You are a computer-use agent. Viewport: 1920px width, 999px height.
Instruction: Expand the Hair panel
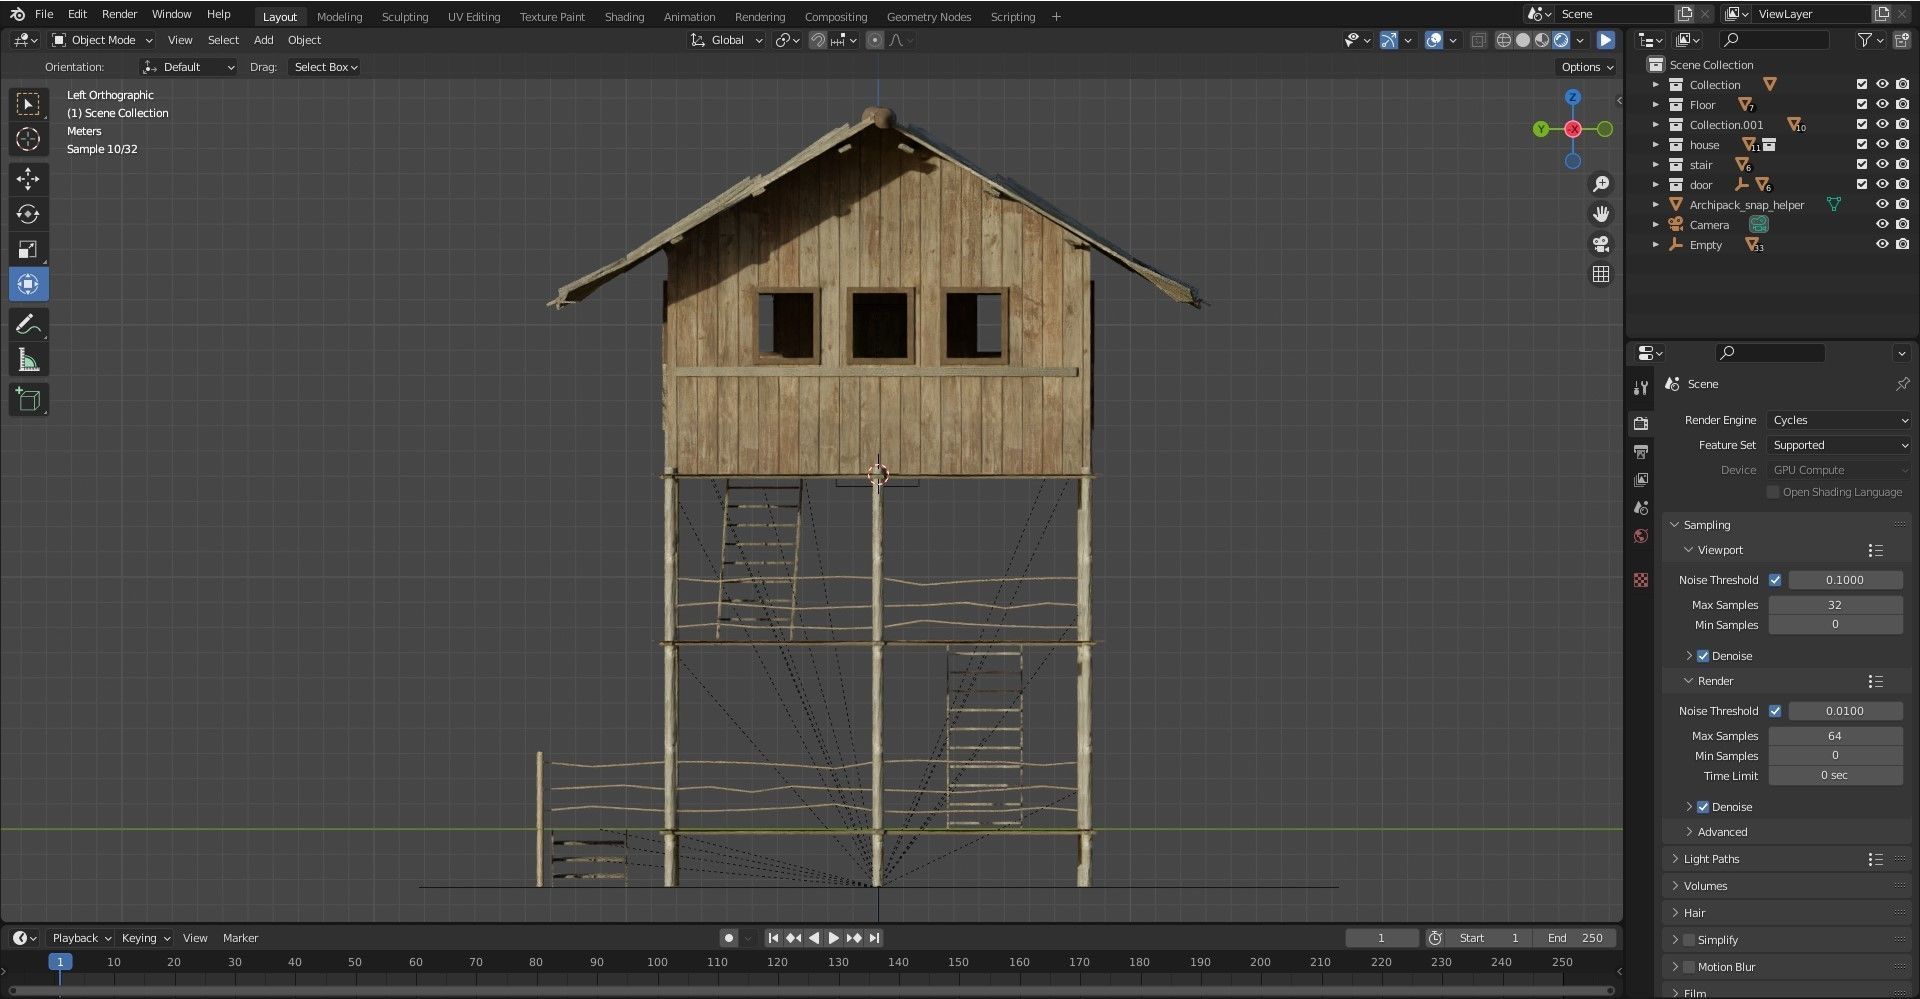[x=1694, y=913]
